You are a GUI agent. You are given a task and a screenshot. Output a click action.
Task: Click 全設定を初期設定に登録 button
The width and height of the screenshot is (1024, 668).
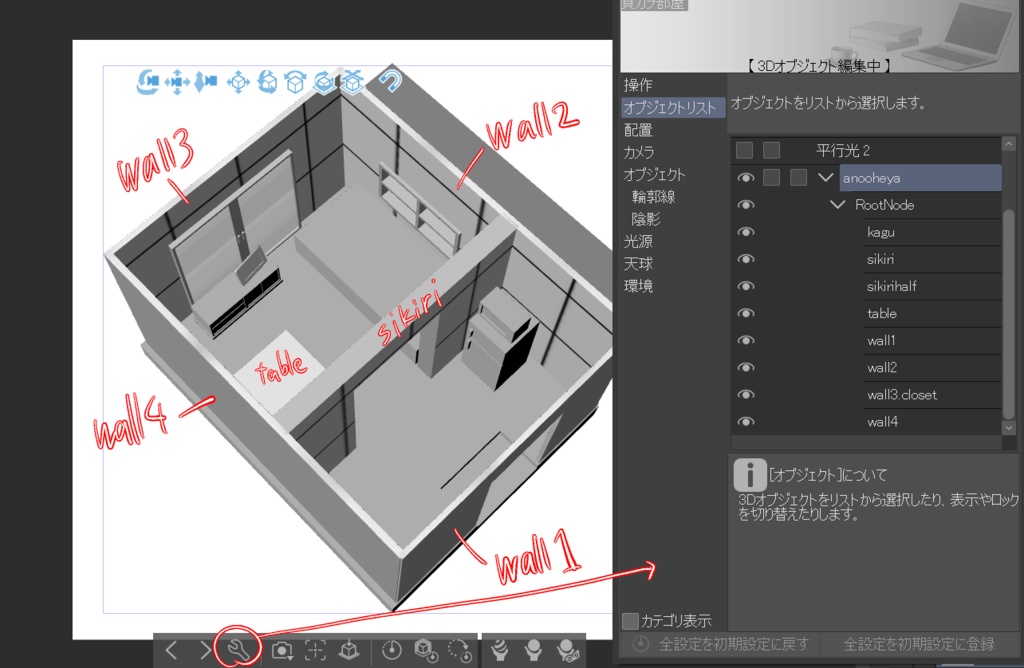point(920,644)
